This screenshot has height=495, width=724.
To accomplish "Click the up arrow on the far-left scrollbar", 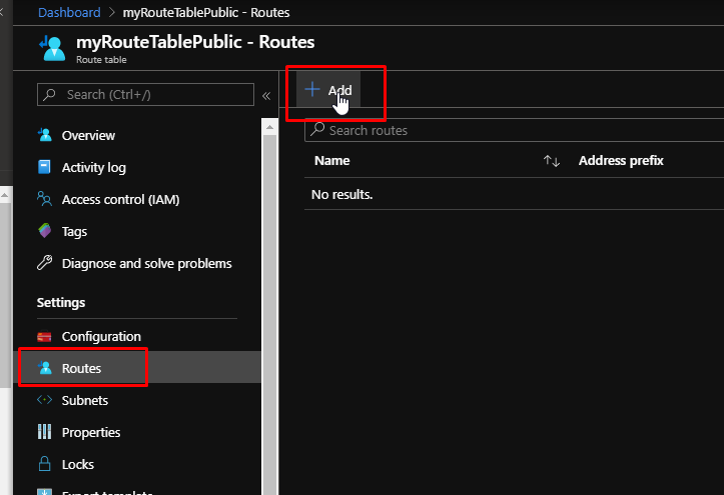I will pyautogui.click(x=5, y=196).
